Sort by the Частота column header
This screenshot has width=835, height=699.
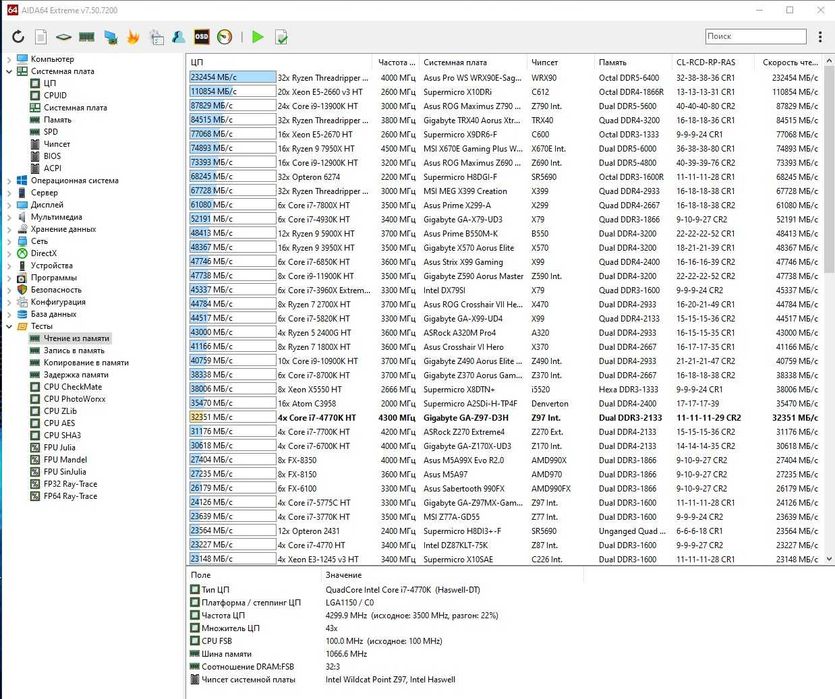[396, 62]
